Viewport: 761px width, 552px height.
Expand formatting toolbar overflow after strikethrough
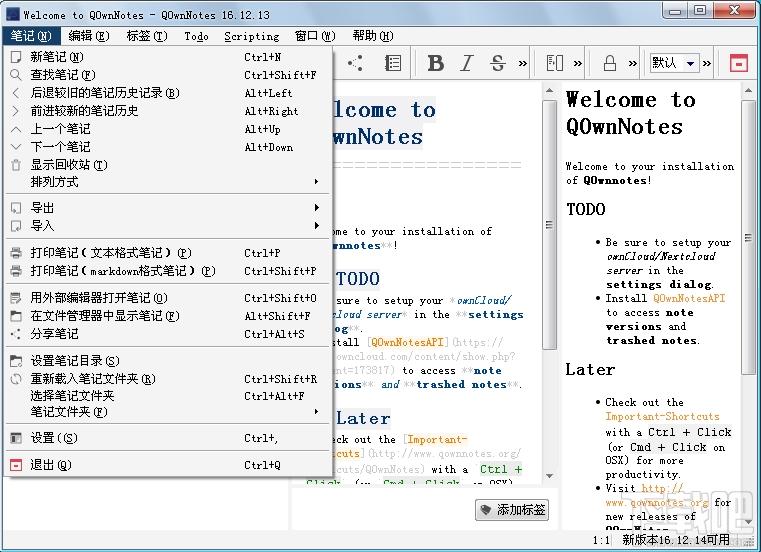[523, 63]
